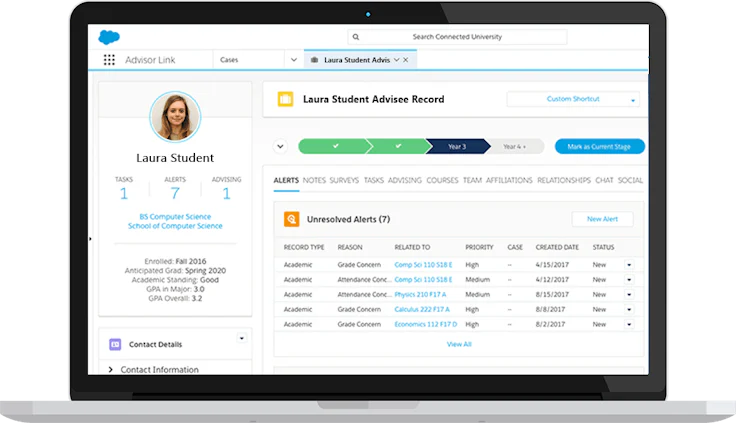Open row menu for 4/12/2017 alert
736x423 pixels.
[629, 280]
